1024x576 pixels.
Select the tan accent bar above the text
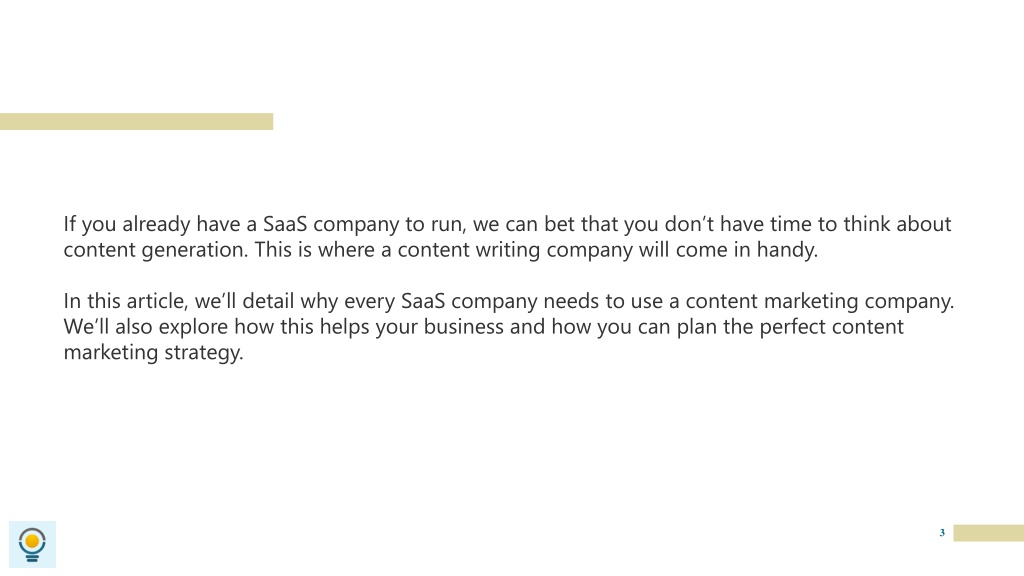point(136,121)
